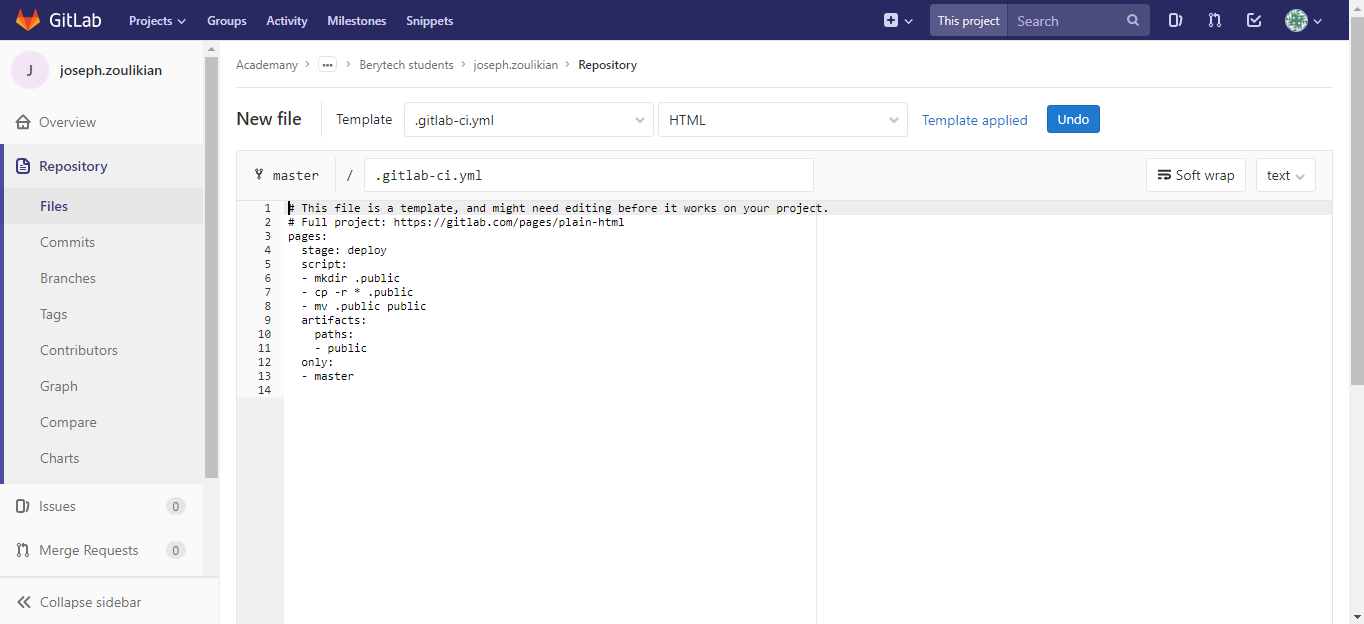Open the user avatar menu
This screenshot has height=624, width=1364.
[1303, 20]
